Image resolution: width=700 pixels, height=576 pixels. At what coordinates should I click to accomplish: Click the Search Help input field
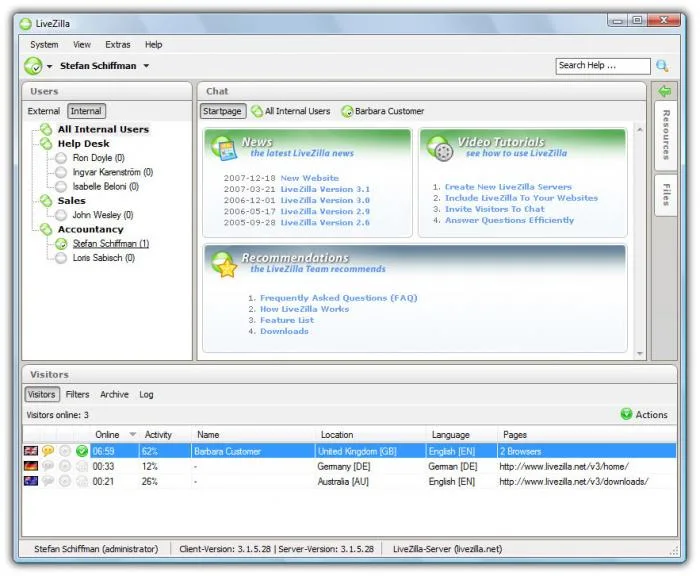coord(603,66)
